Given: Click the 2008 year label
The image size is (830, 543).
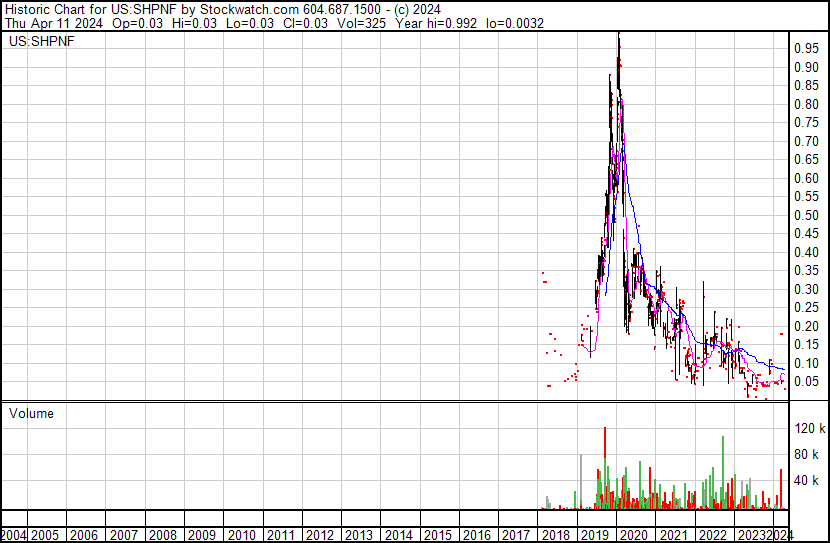Looking at the screenshot, I should [163, 535].
